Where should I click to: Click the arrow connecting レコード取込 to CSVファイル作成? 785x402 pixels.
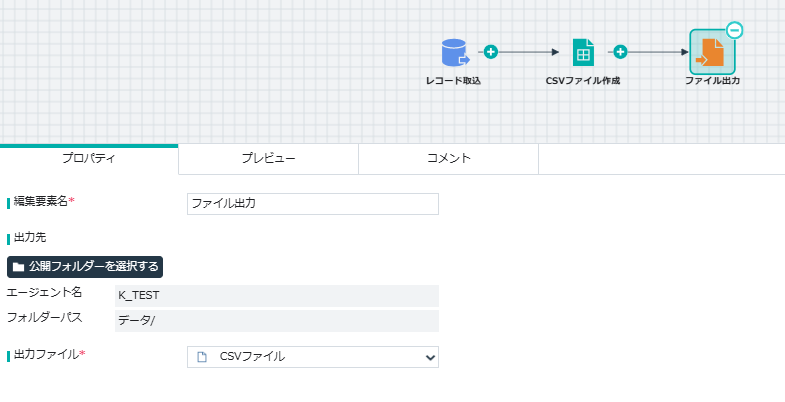[x=528, y=52]
